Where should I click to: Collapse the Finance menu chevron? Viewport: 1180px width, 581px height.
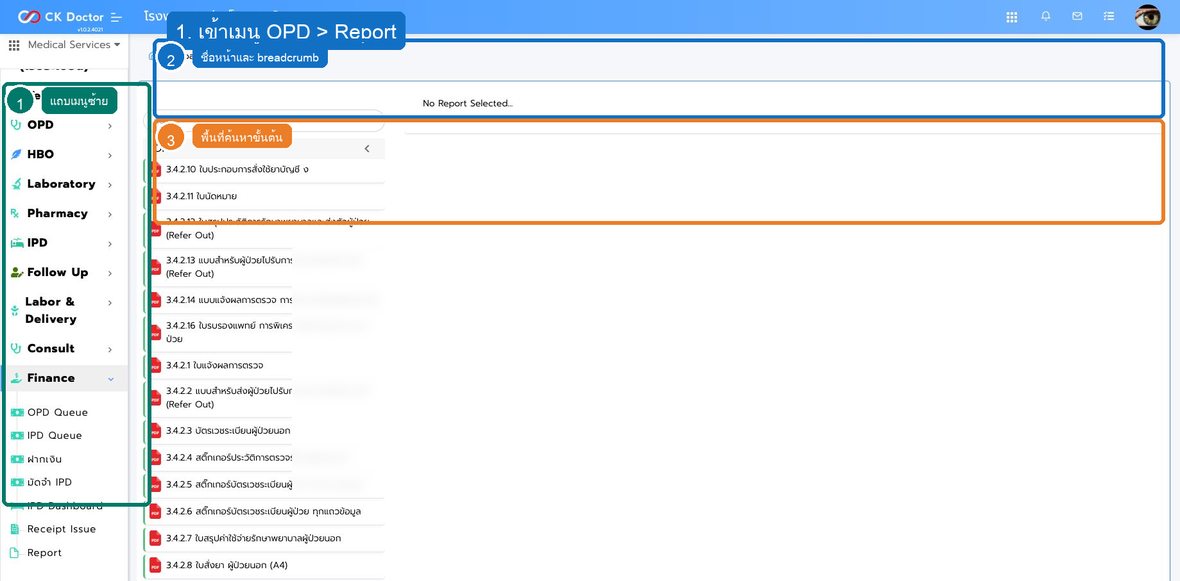pos(111,379)
